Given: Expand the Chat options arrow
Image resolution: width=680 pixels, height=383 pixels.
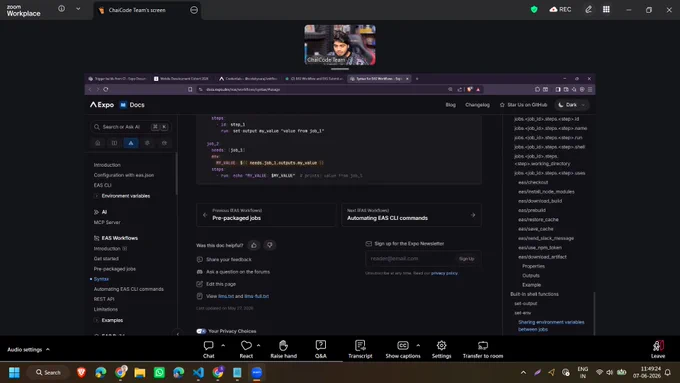Looking at the screenshot, I should click(x=223, y=345).
